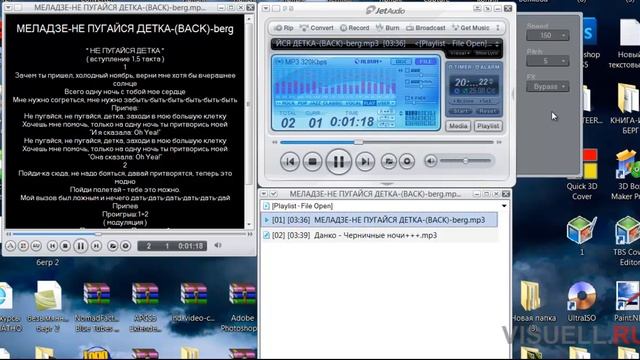The image size is (640, 360).
Task: Start the JetAudio timer
Action: 461,111
